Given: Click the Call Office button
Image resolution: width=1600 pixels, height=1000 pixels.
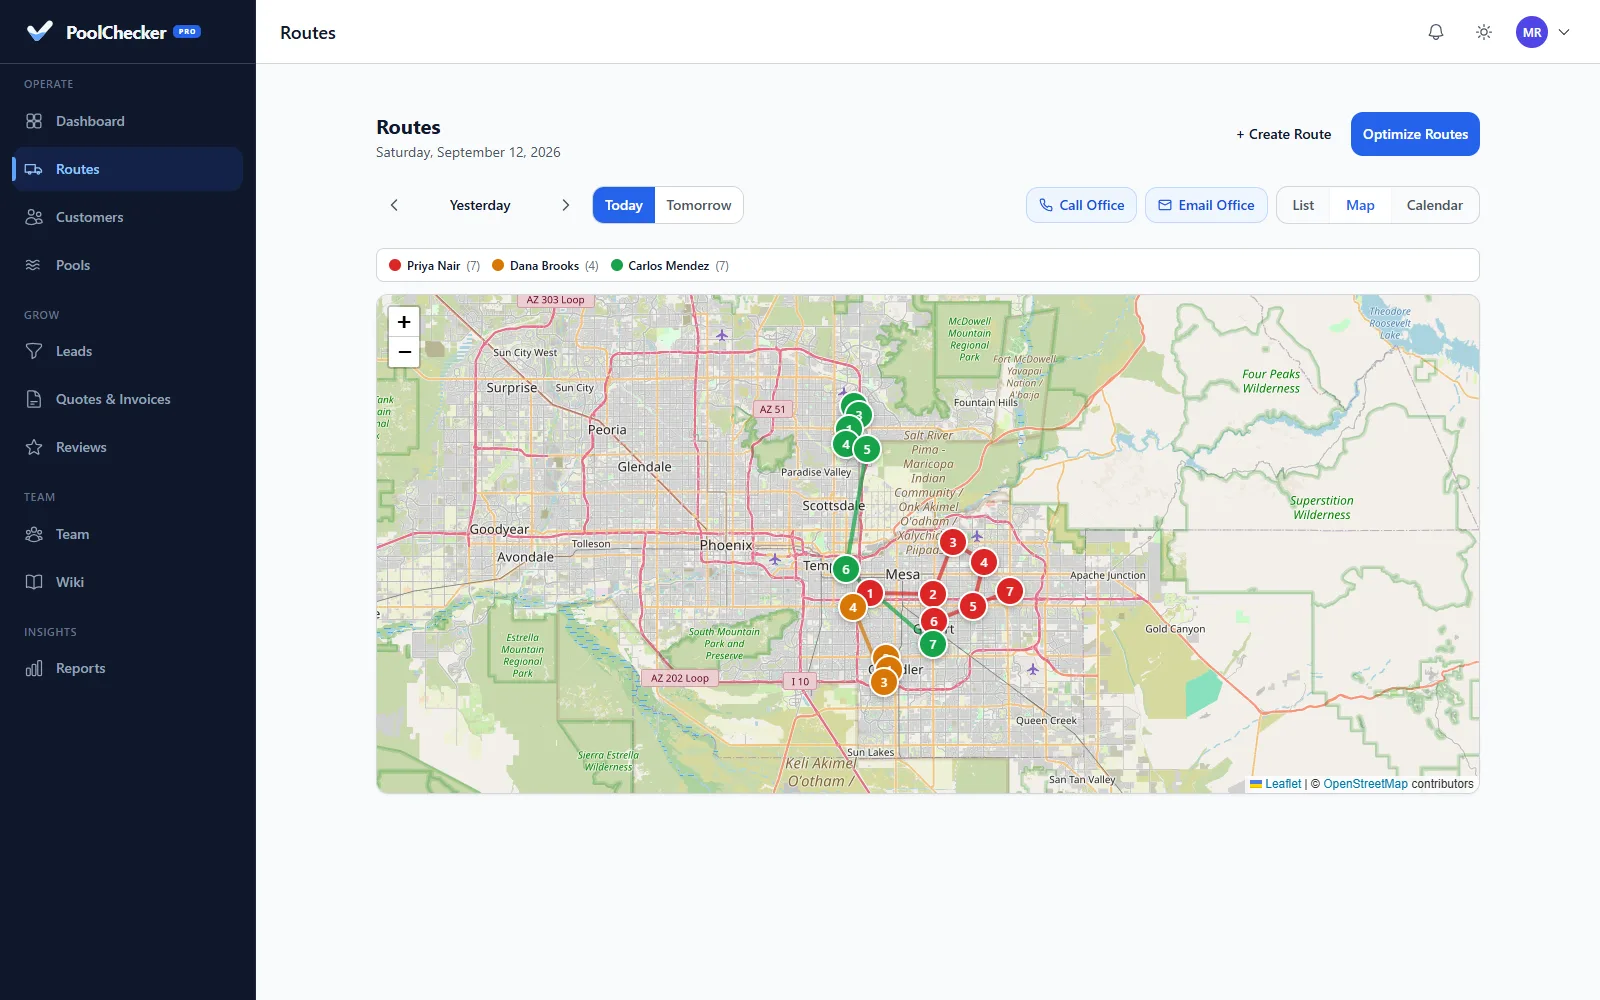Looking at the screenshot, I should 1081,205.
